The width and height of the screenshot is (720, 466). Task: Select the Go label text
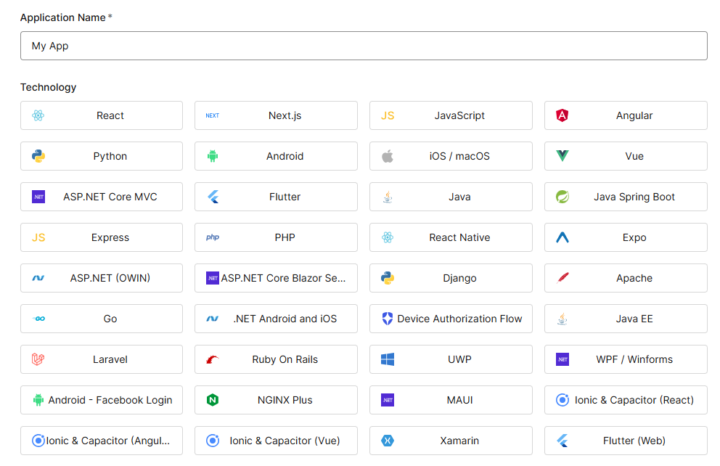[x=110, y=319]
